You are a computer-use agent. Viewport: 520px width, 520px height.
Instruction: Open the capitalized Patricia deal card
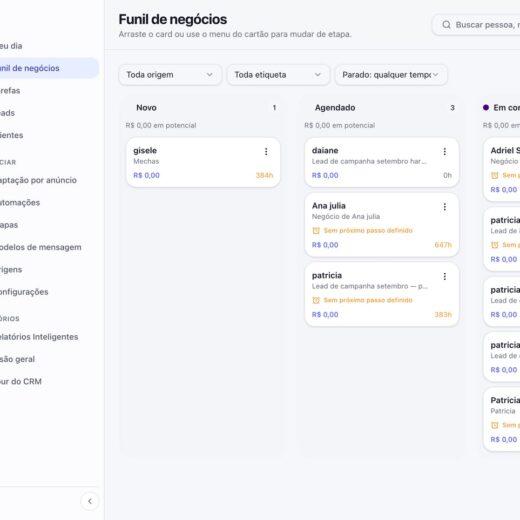coord(502,419)
